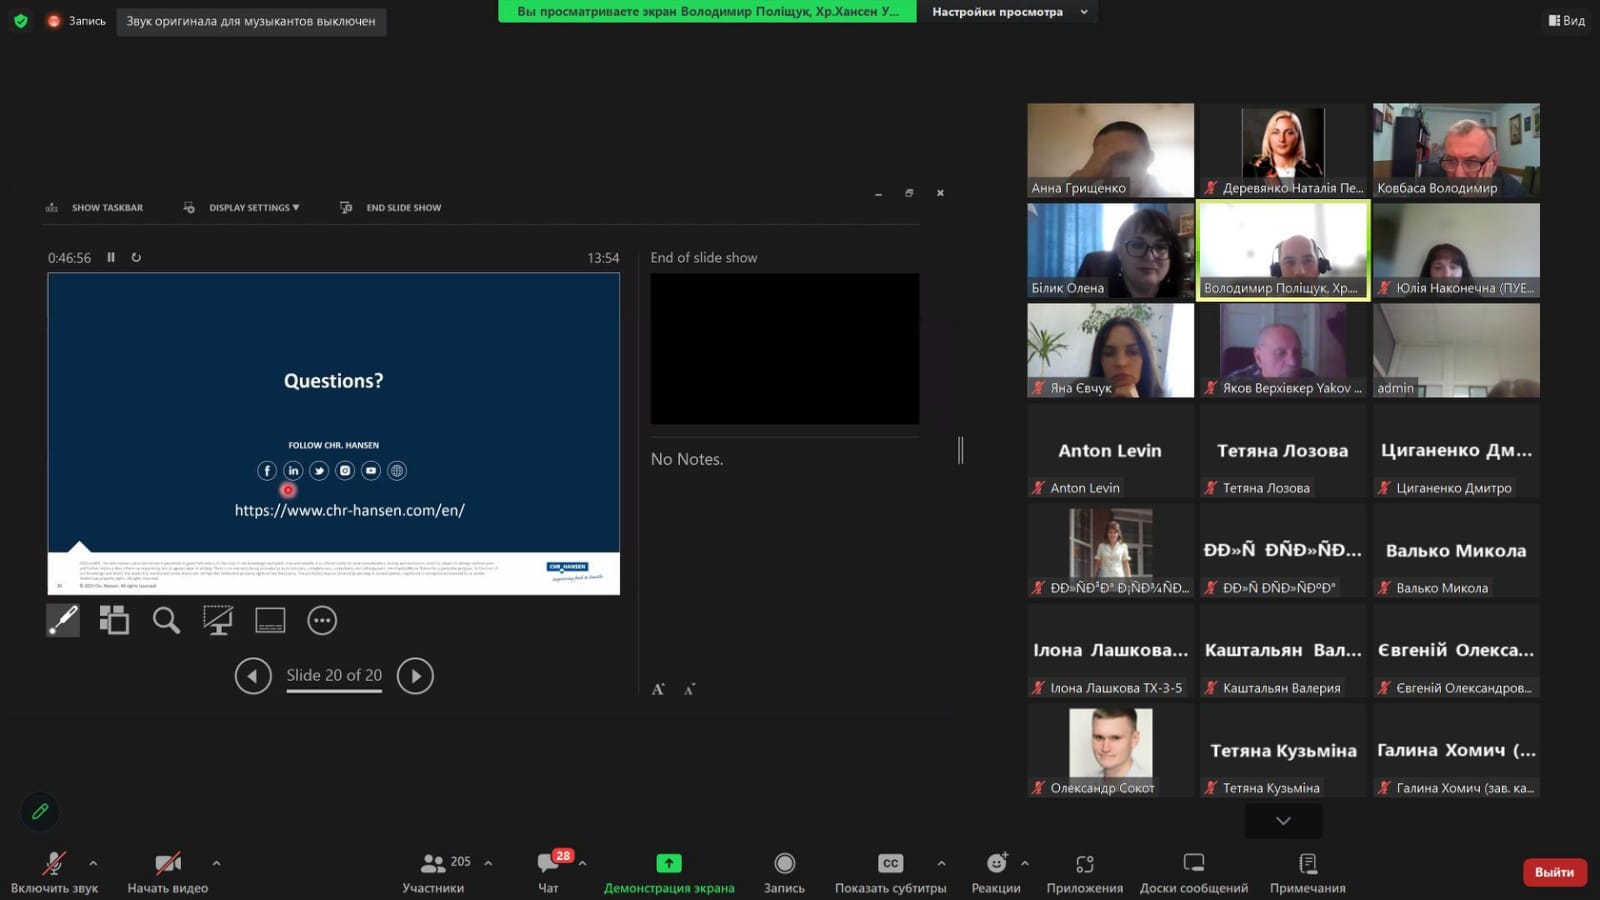Go to previous slide arrow
The image size is (1600, 900).
tap(253, 676)
